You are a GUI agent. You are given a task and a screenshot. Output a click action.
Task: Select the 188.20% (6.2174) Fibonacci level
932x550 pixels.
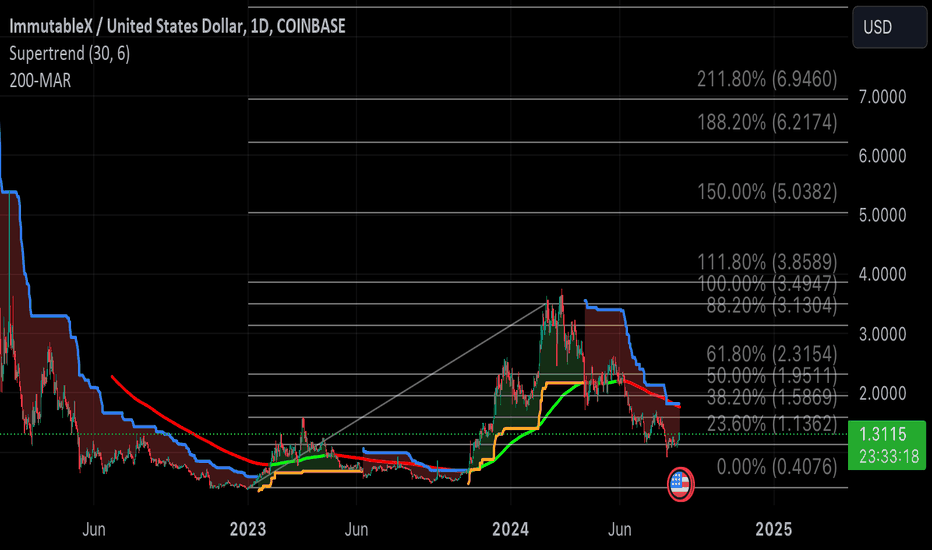coord(767,122)
